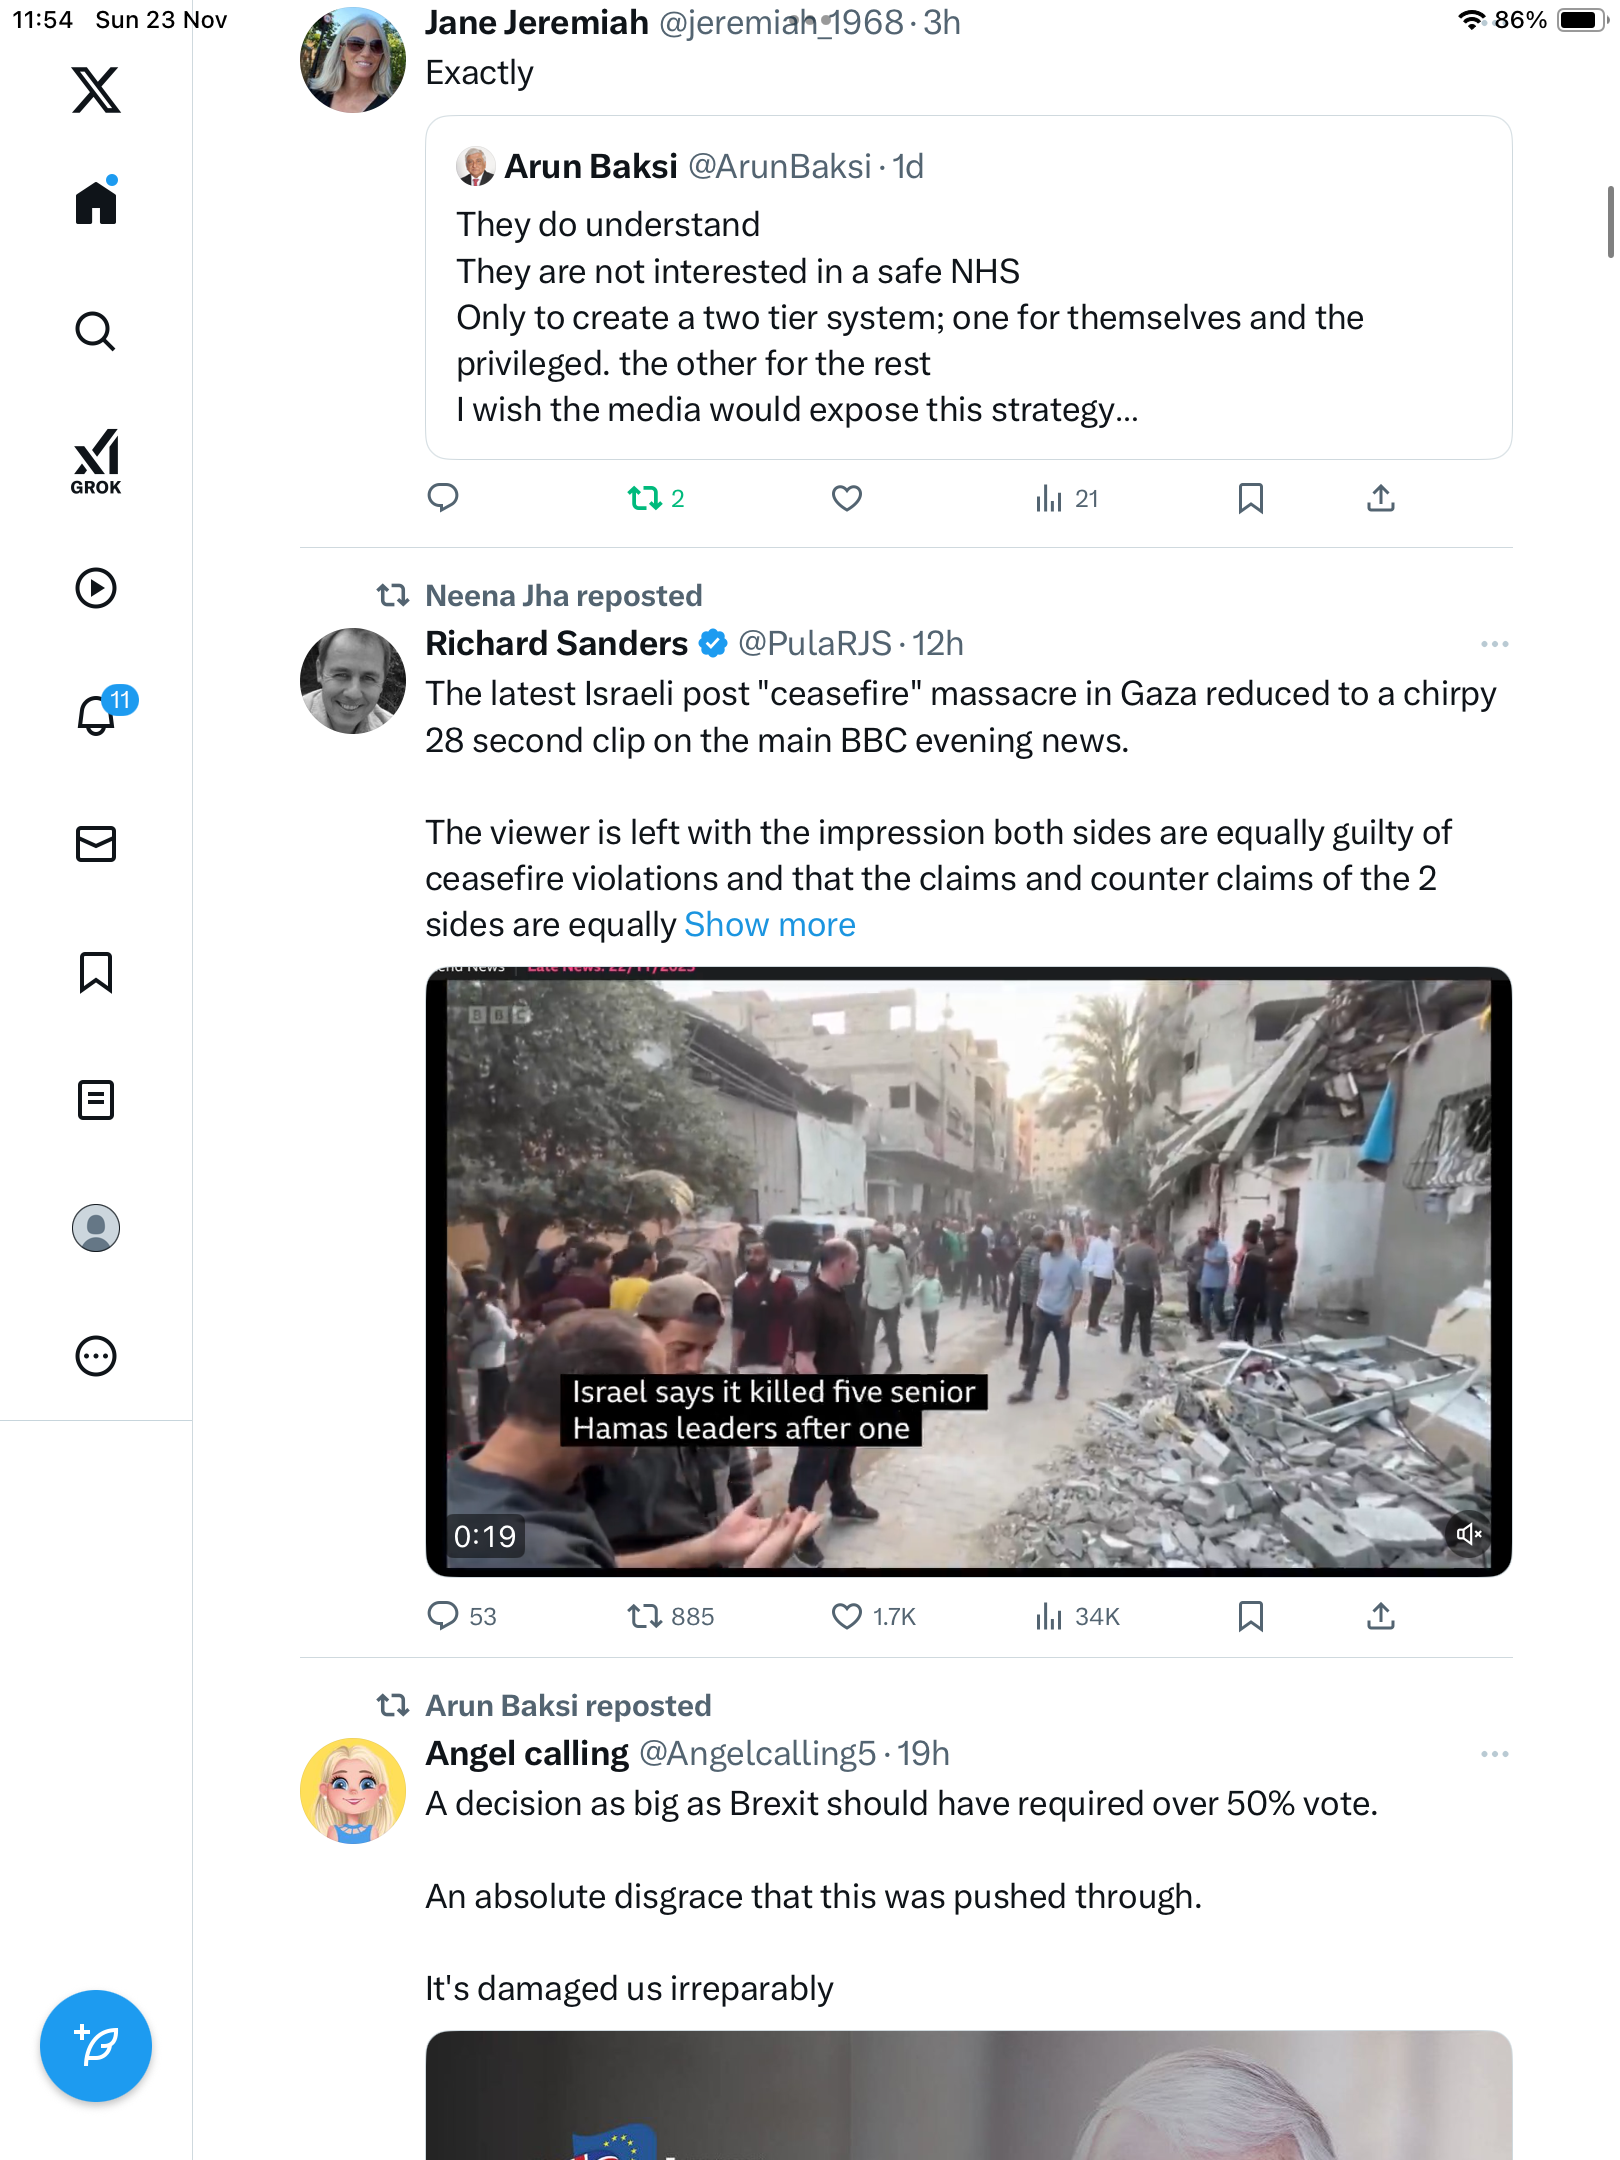Bookmark Jane Jeremiah's post
This screenshot has height=2160, width=1620.
pos(1250,498)
